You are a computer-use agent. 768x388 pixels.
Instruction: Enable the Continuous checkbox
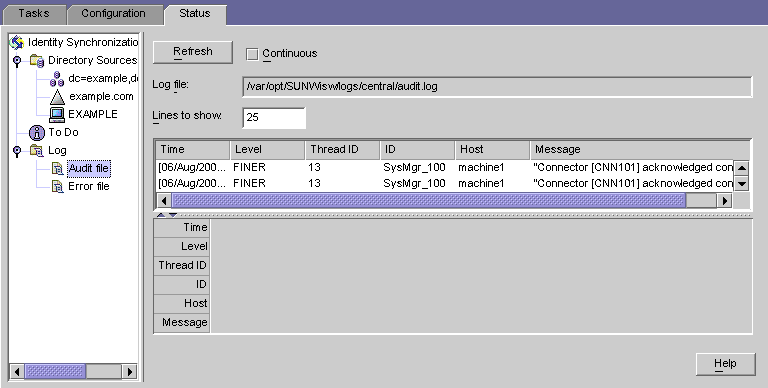(x=252, y=54)
